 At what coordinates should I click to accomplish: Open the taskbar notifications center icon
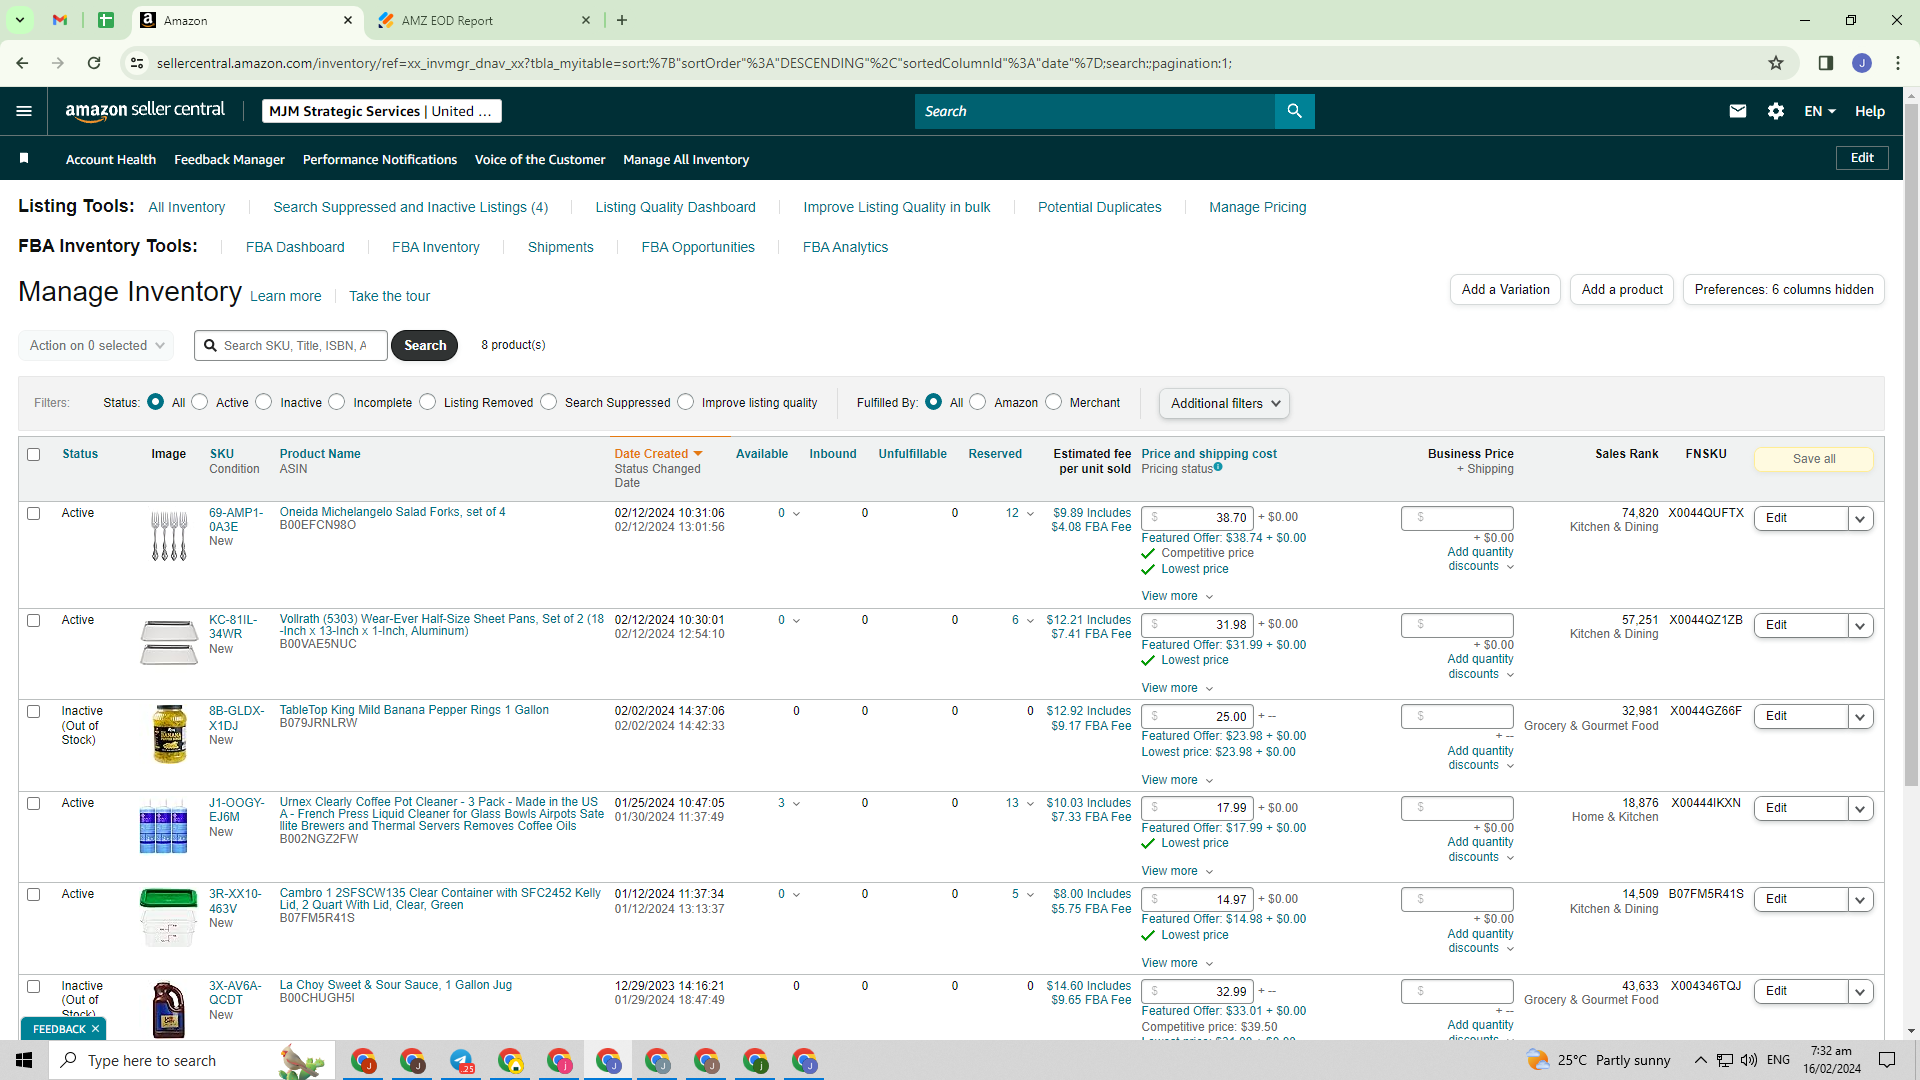(x=1887, y=1060)
